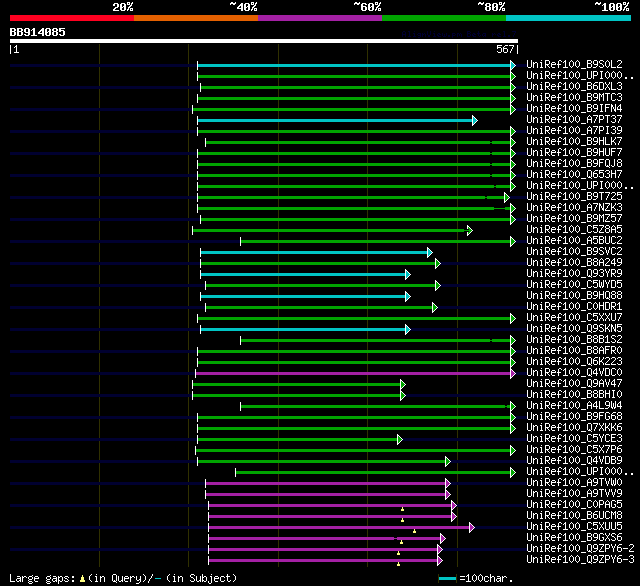Click the query end position 567 label
The image size is (640, 586).
pyautogui.click(x=505, y=49)
